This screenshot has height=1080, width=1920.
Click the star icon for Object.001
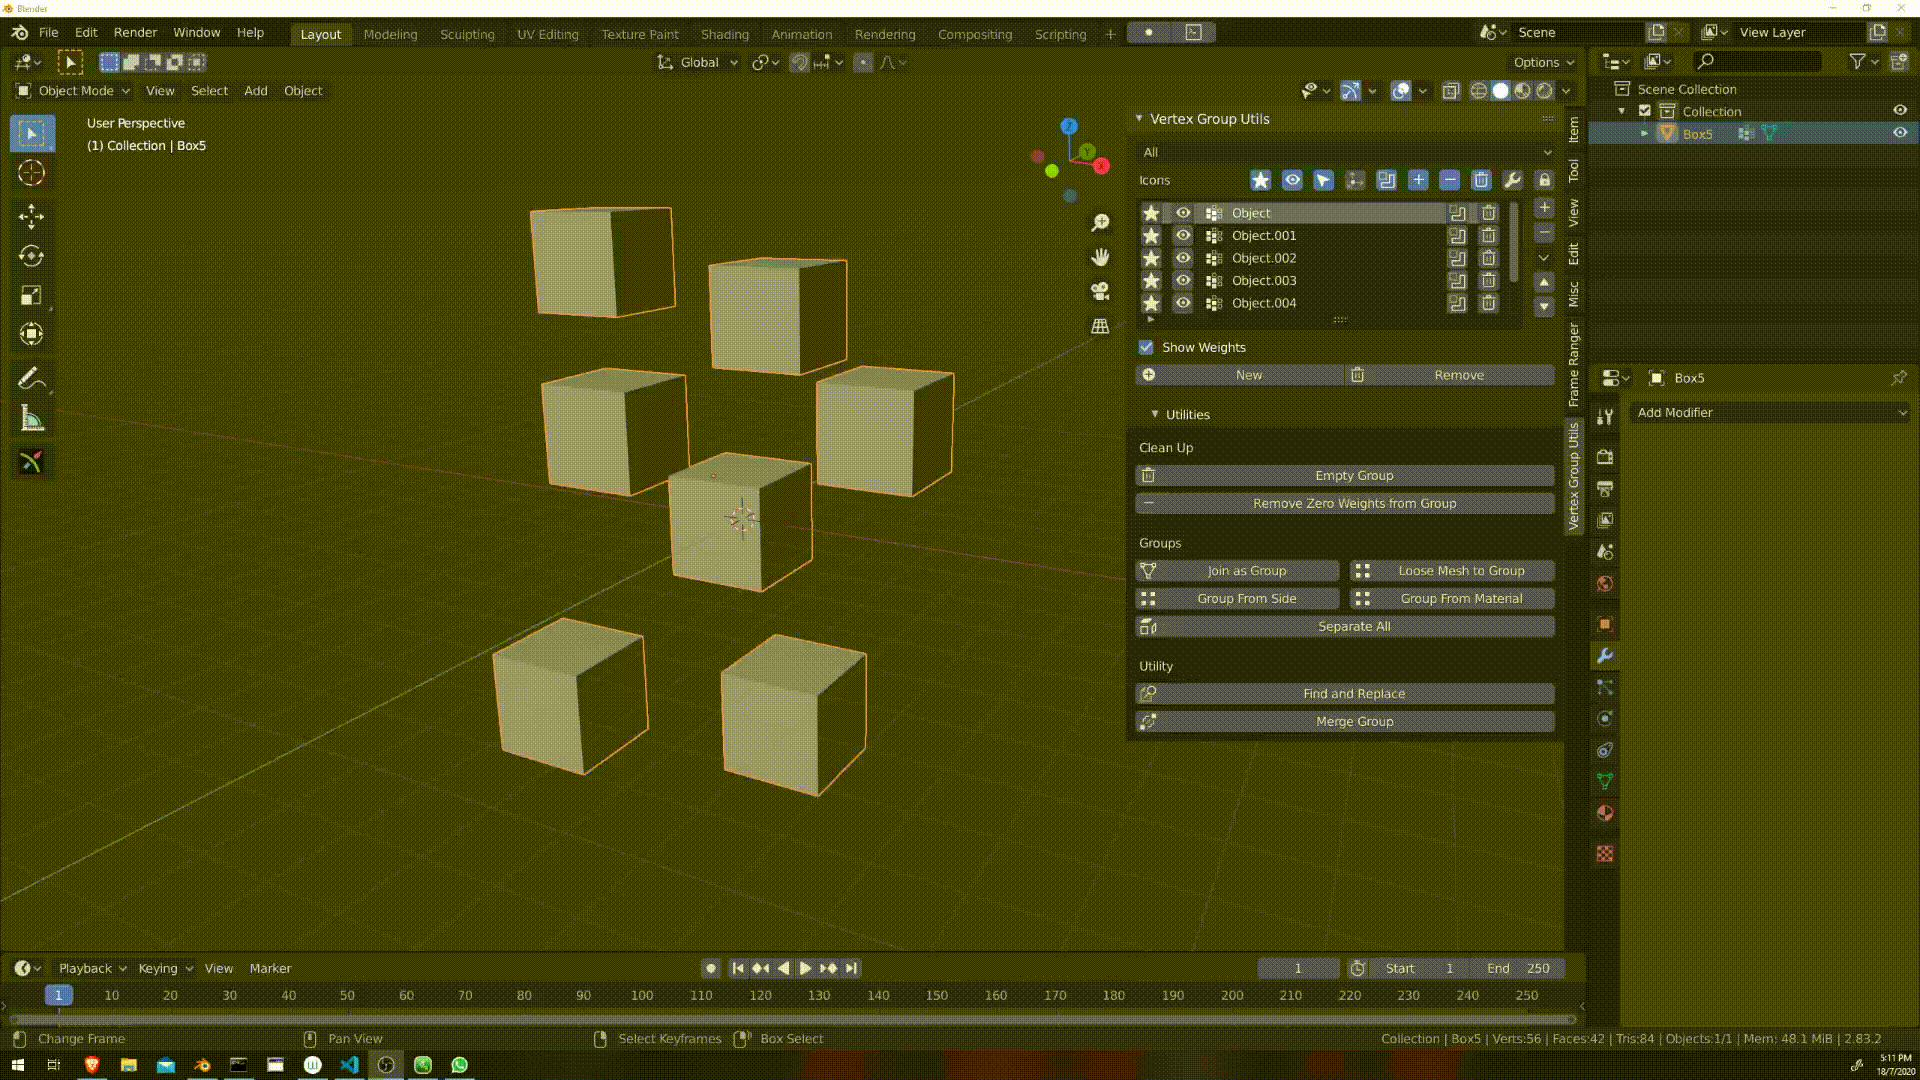tap(1152, 236)
